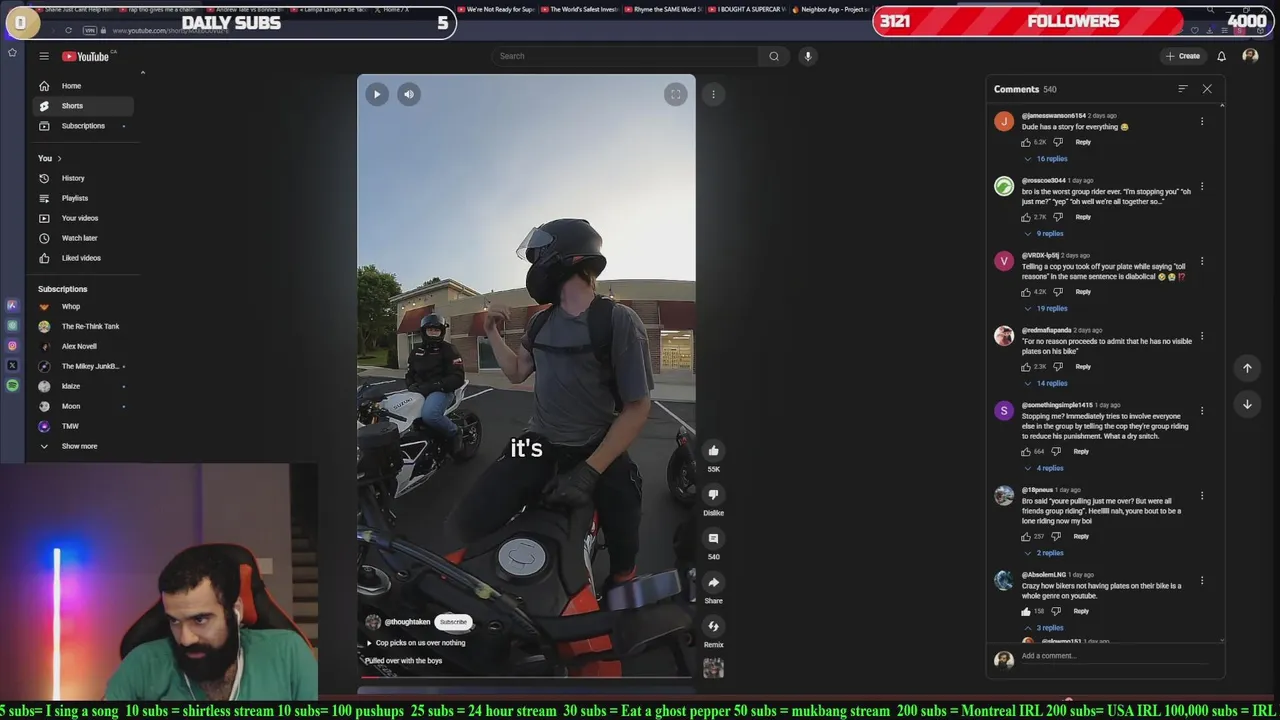Click the browser bookmark star icon
Viewport: 1280px width, 720px height.
(12, 52)
